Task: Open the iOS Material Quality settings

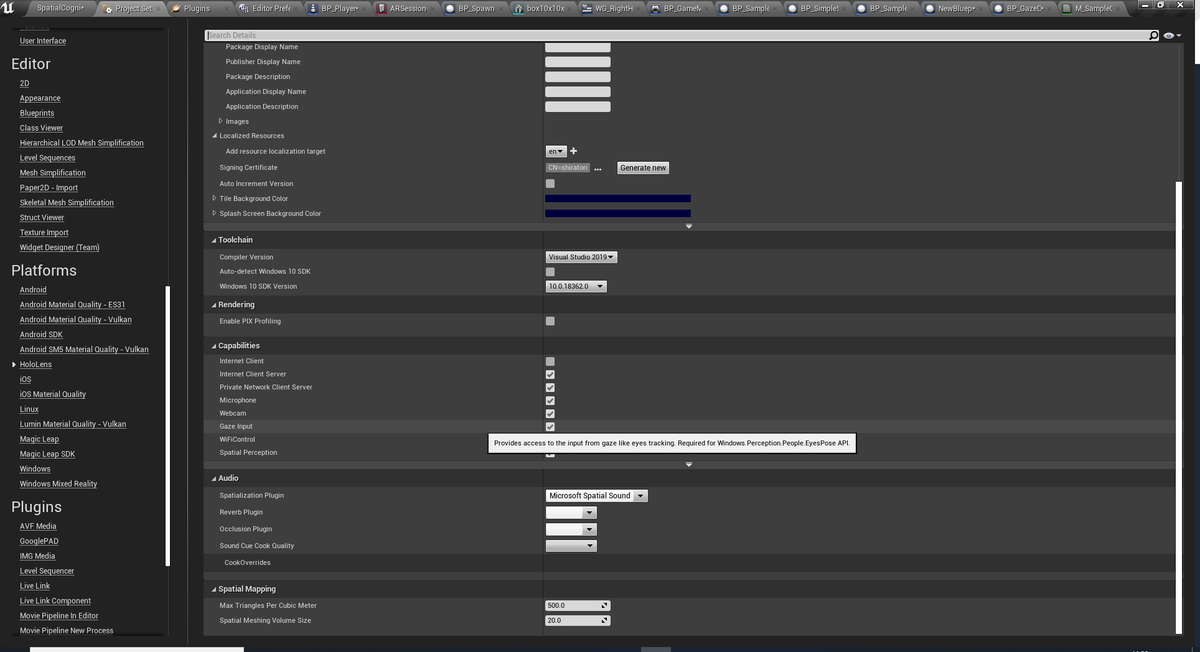Action: click(x=53, y=394)
